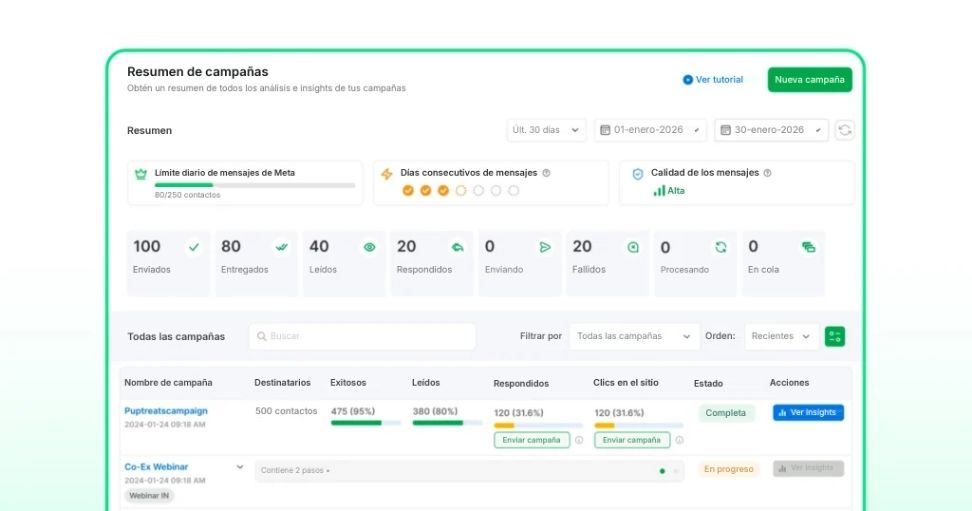Click calendar icon in 01-enero-2026 field

605,130
